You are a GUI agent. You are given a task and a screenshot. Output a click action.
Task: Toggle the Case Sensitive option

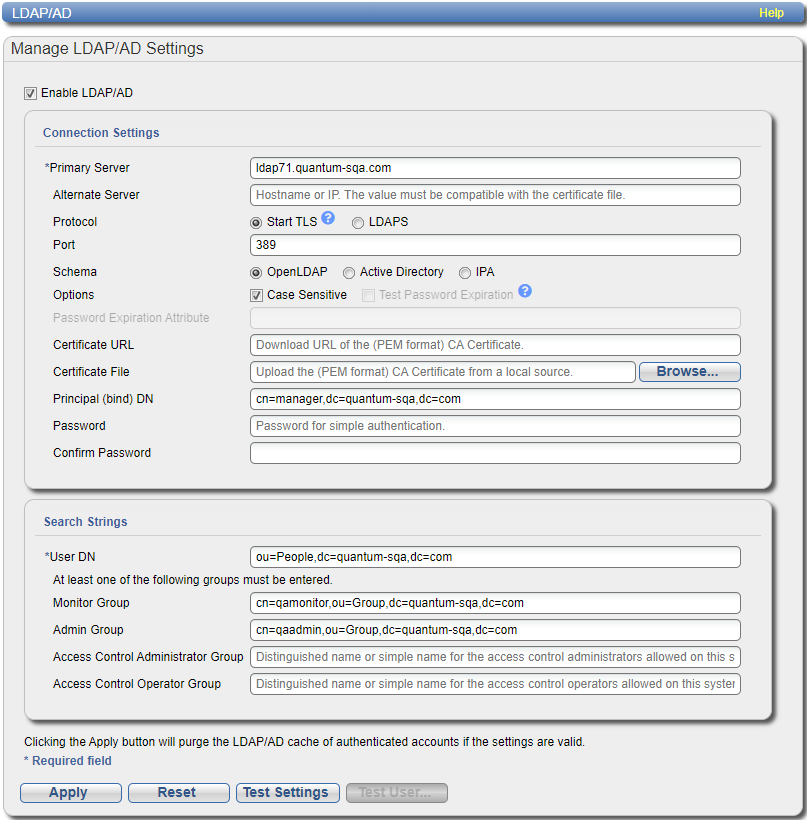point(257,295)
